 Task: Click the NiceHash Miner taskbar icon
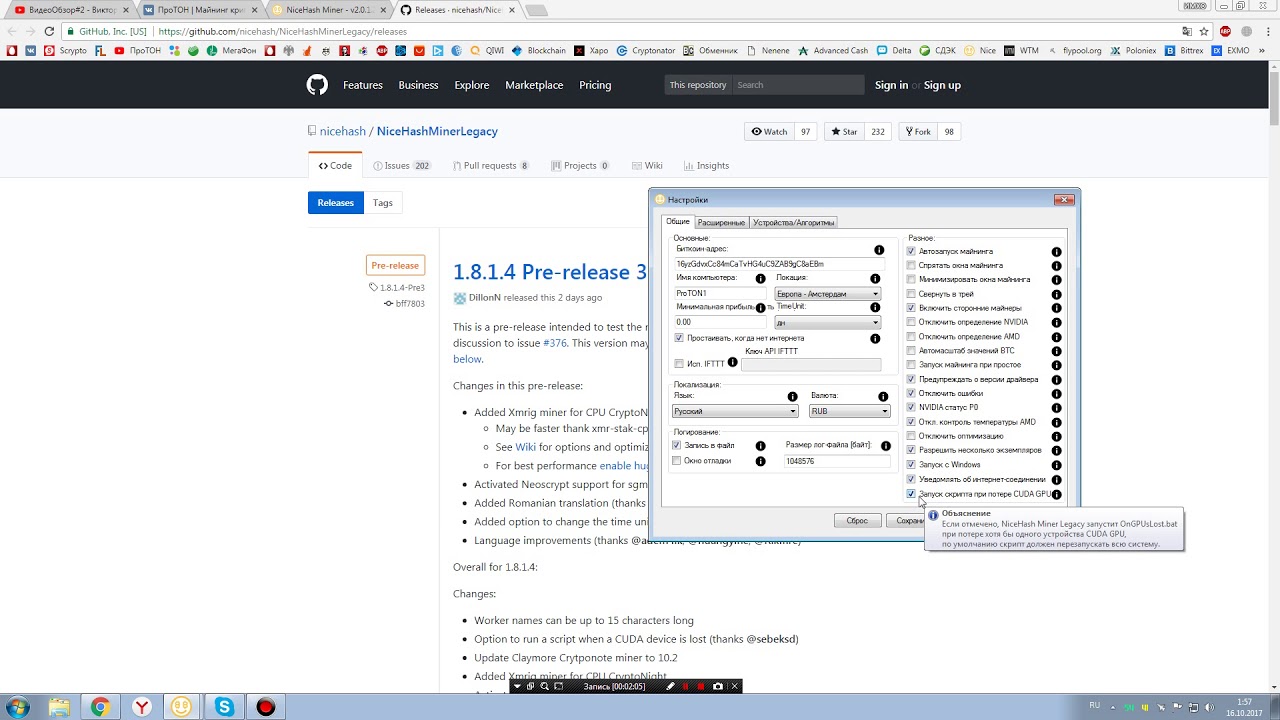click(x=182, y=707)
